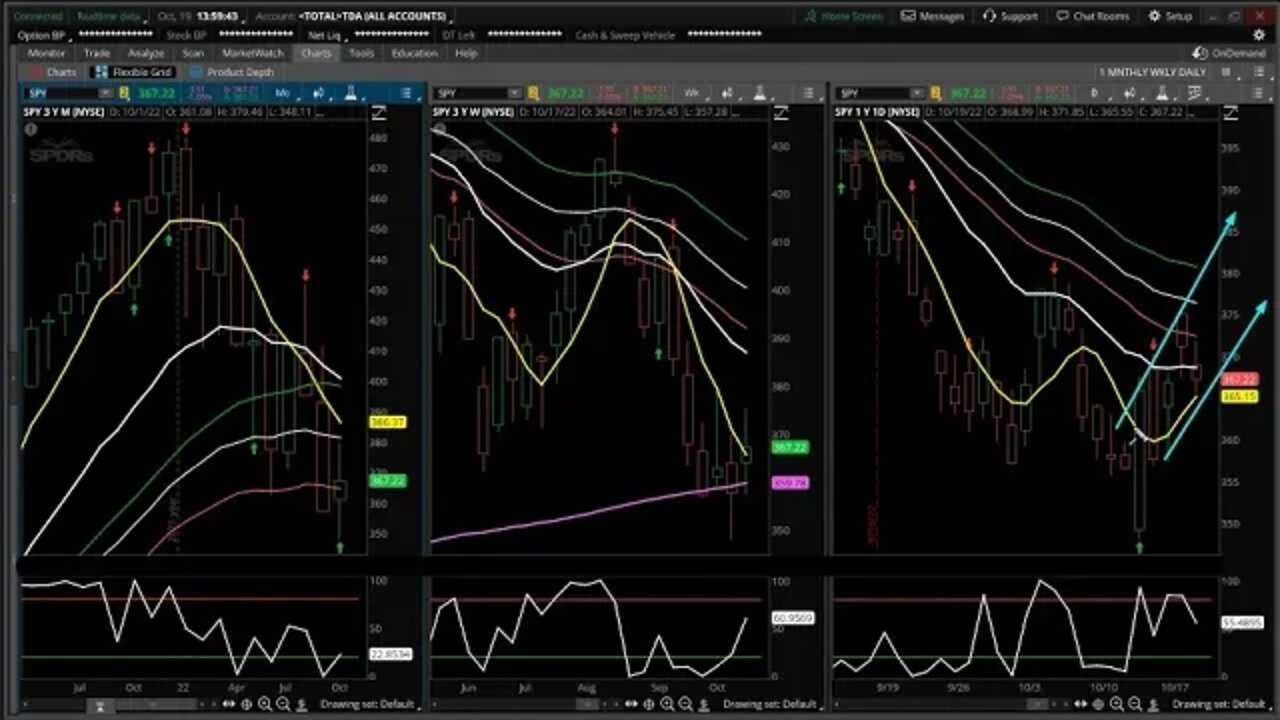Screen dimensions: 1280x720
Task: Switch to the Monitor tab
Action: (47, 53)
